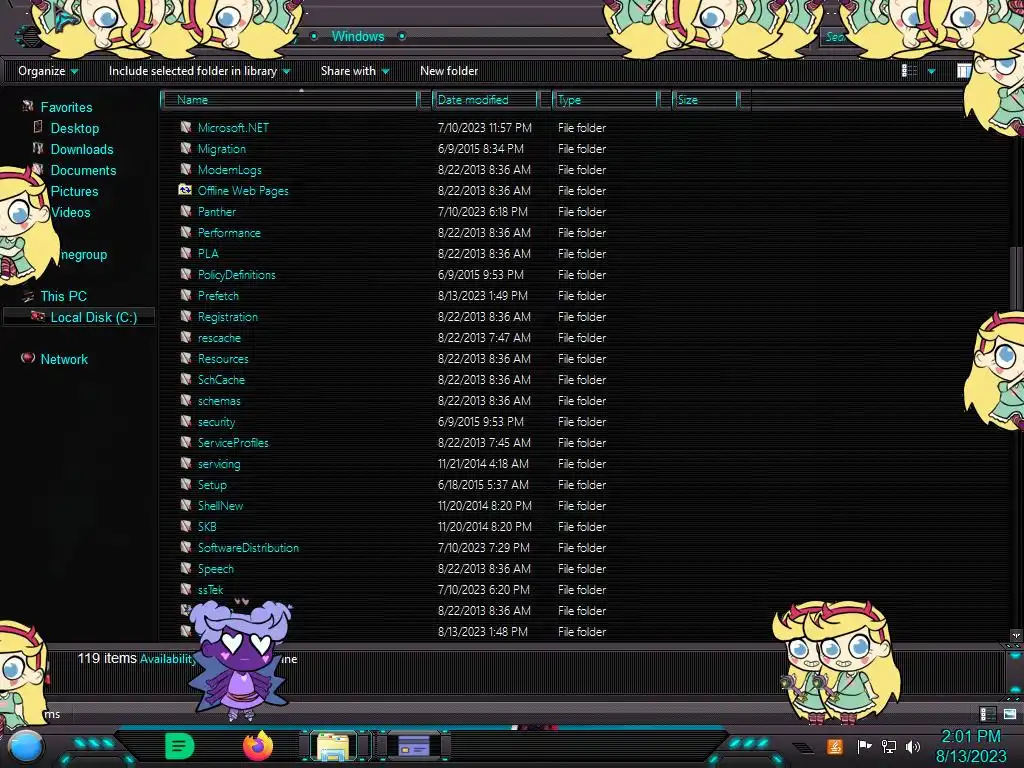Click the Java update tray icon
1024x768 pixels.
tap(835, 746)
